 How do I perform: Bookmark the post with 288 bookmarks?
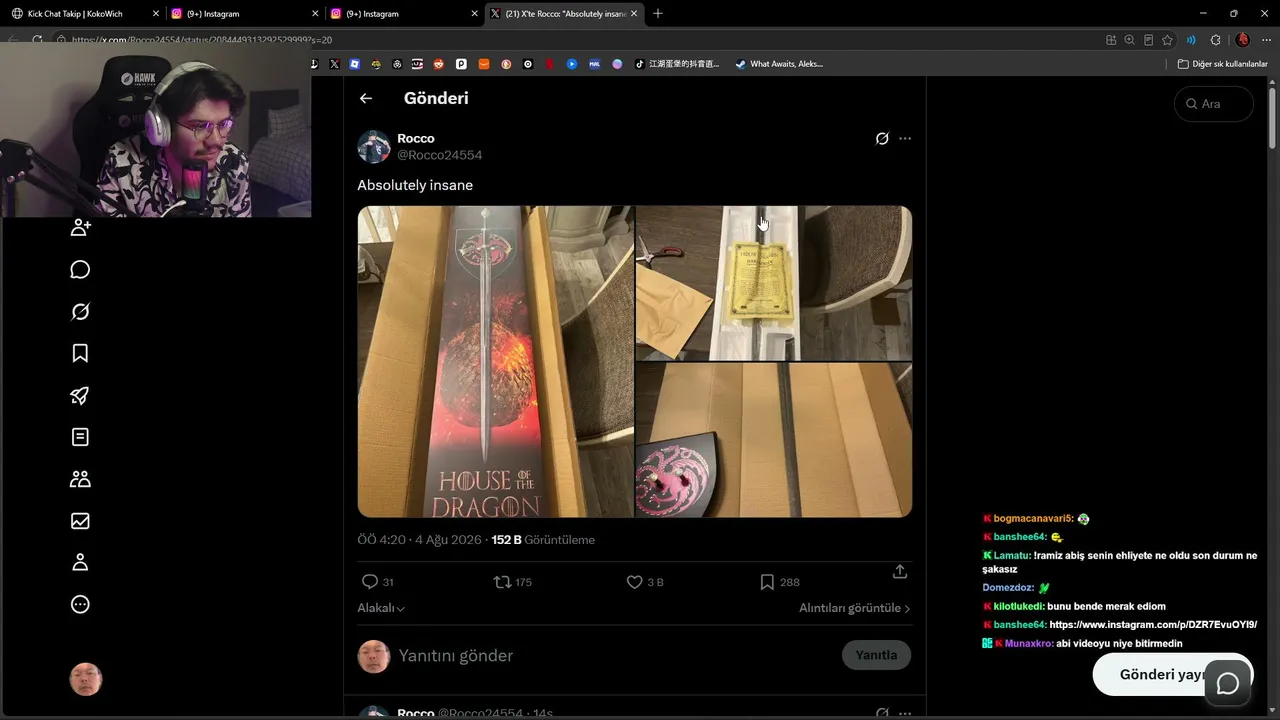point(767,582)
